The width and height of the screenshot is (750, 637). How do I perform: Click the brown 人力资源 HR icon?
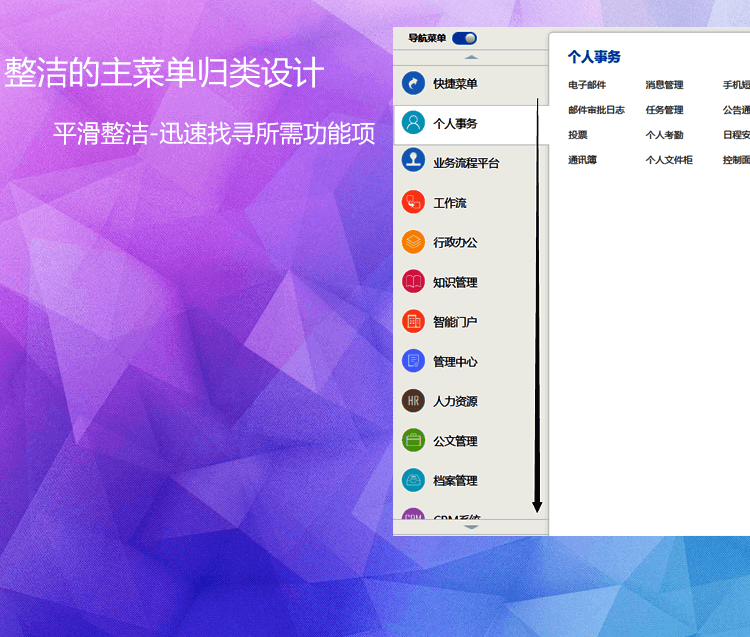tap(413, 401)
